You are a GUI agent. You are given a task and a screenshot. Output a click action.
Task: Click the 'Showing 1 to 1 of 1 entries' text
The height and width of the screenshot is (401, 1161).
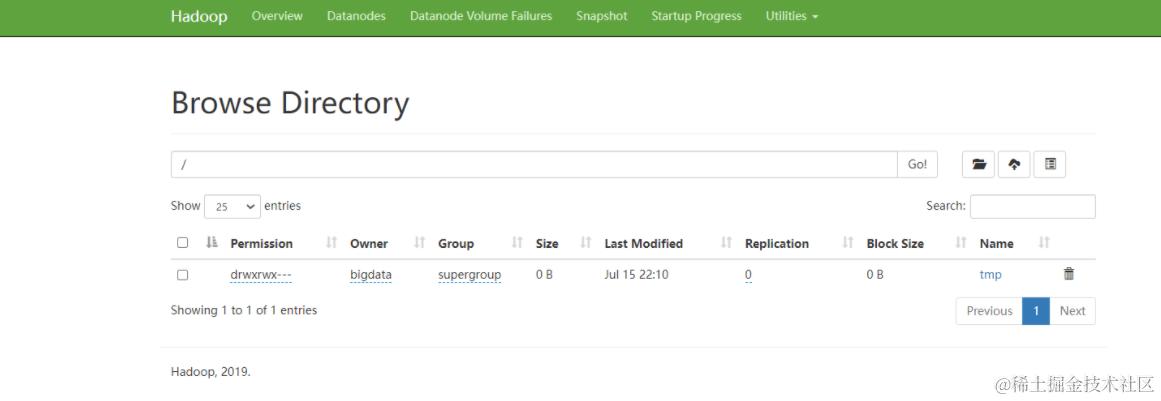click(x=244, y=310)
